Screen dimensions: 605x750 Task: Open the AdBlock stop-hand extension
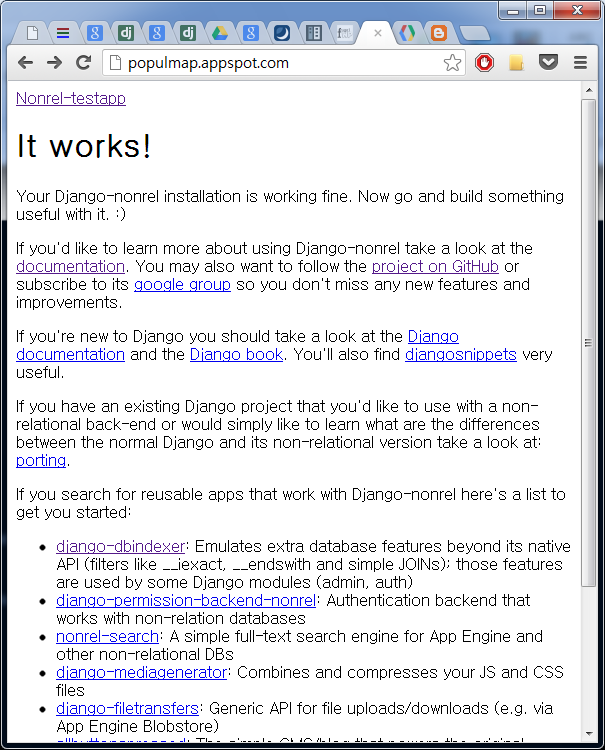point(484,63)
